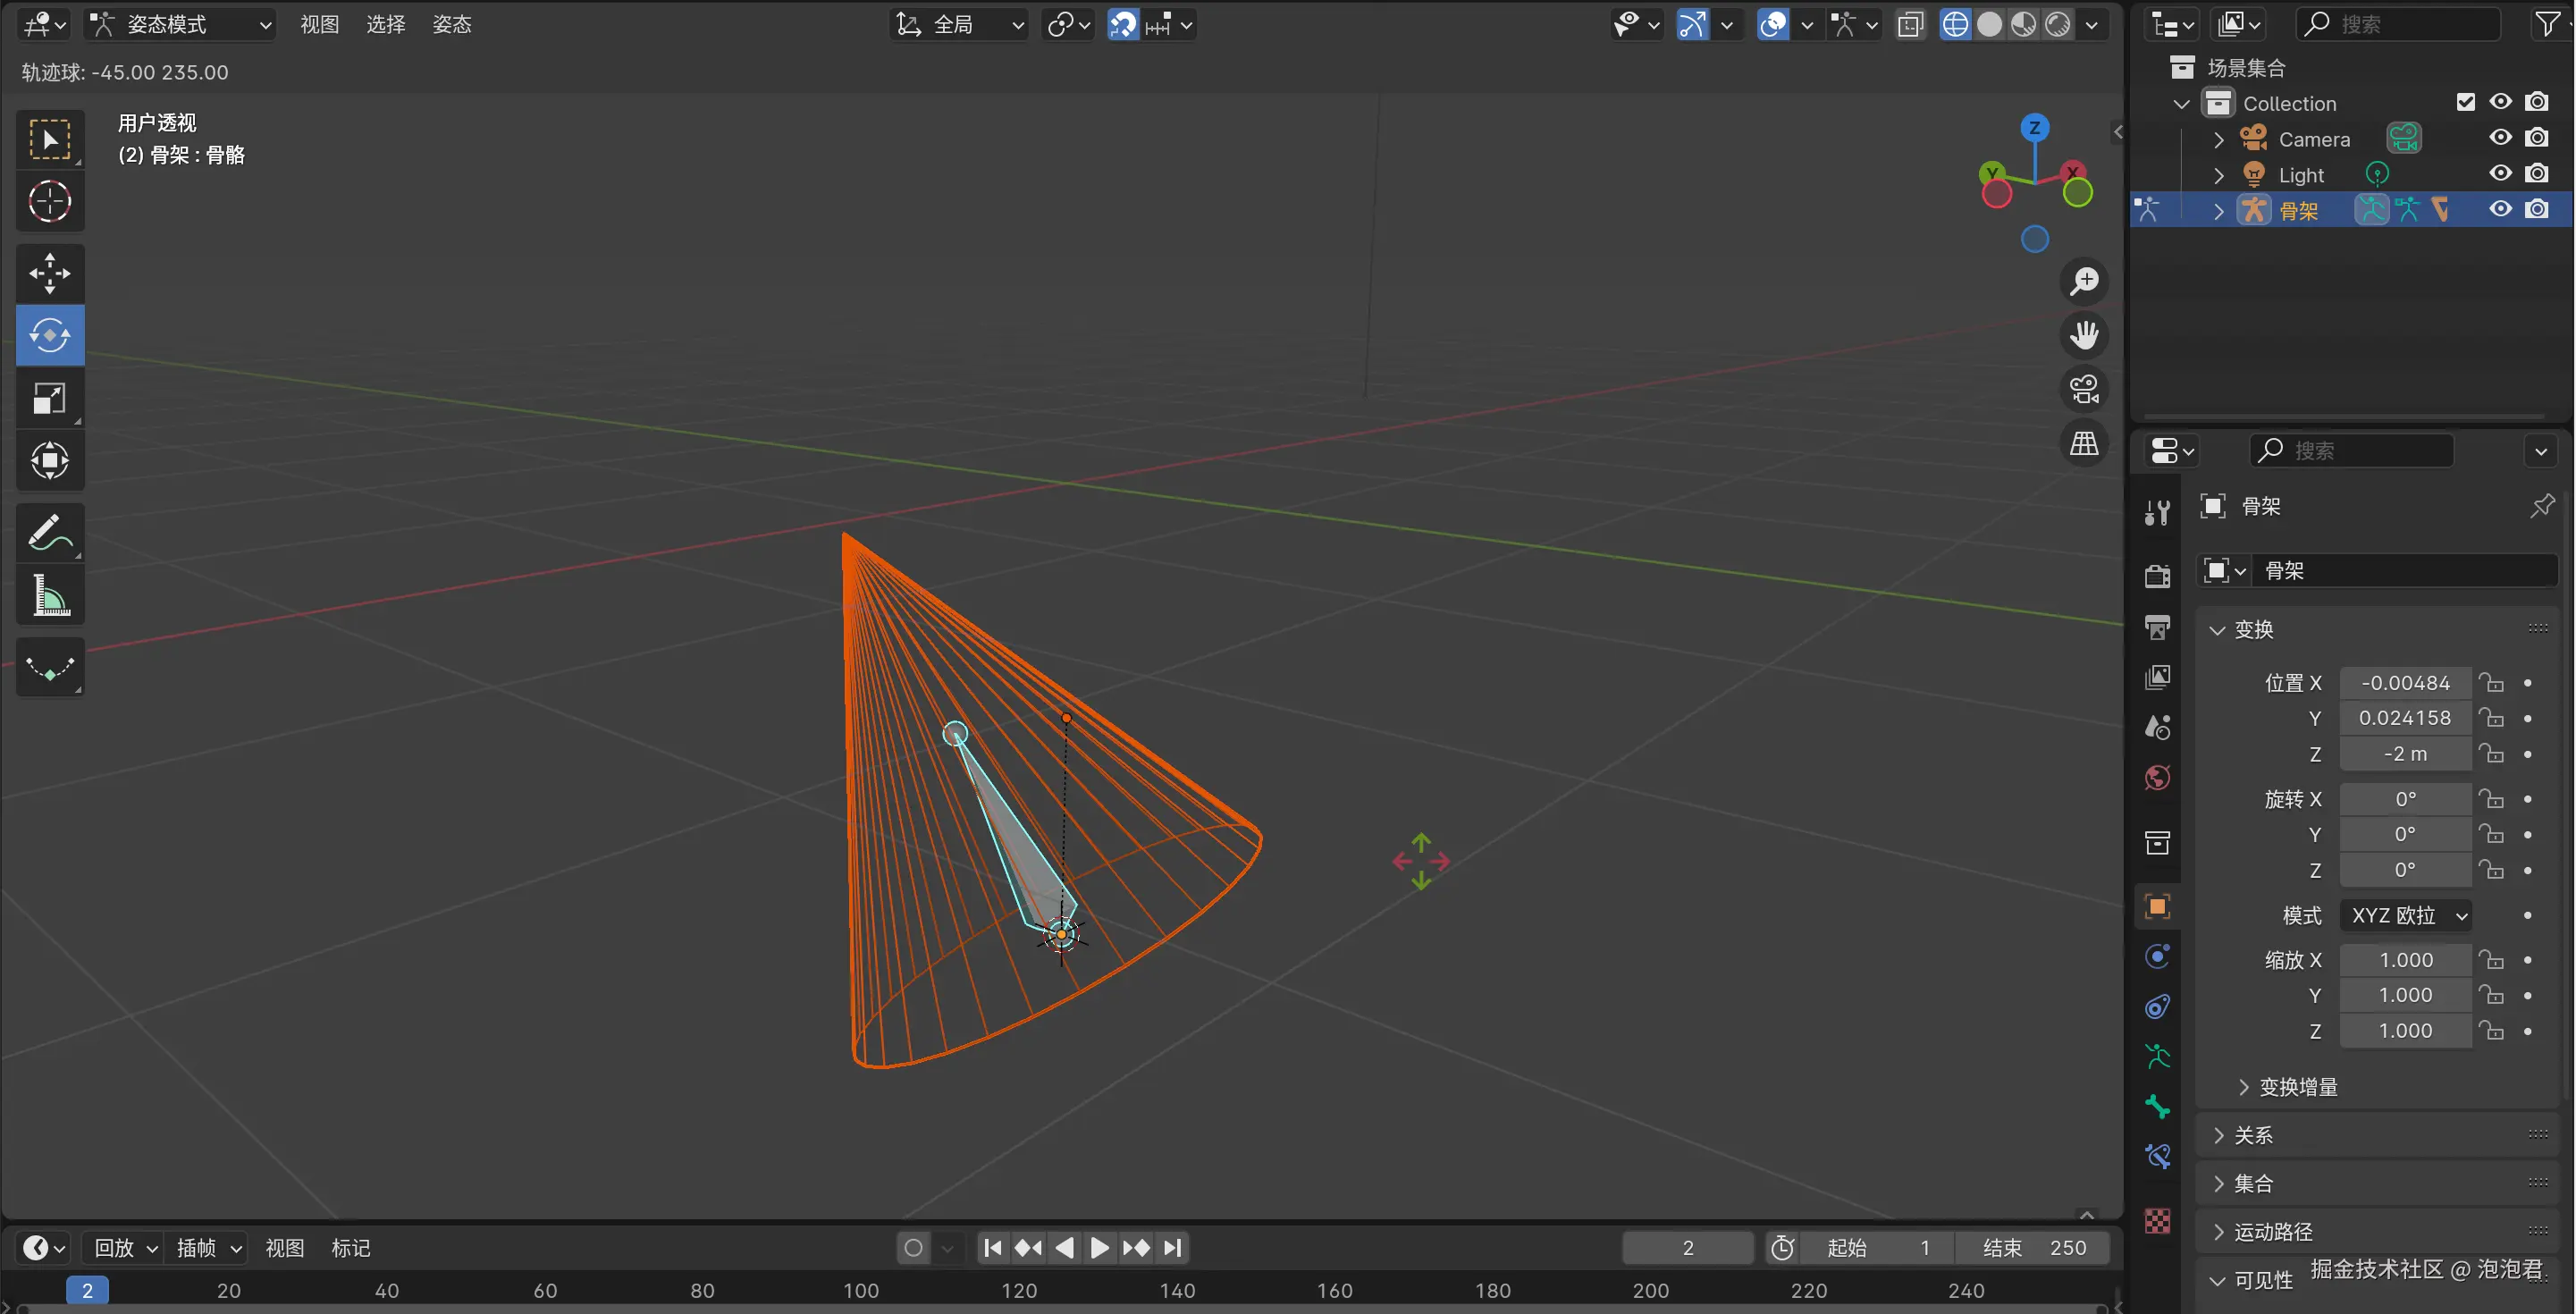Disable render for Camera object
The height and width of the screenshot is (1314, 2576).
point(2537,138)
